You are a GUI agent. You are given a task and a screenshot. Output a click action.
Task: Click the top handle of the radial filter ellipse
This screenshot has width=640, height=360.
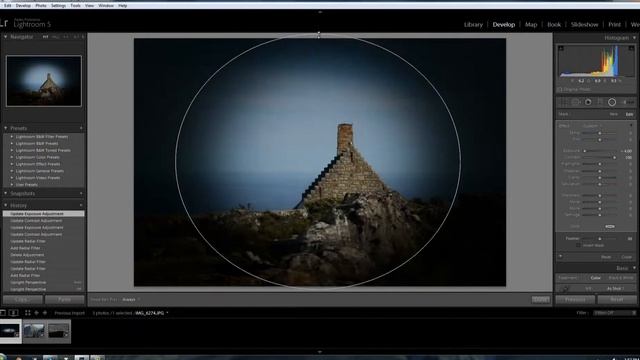pos(319,35)
